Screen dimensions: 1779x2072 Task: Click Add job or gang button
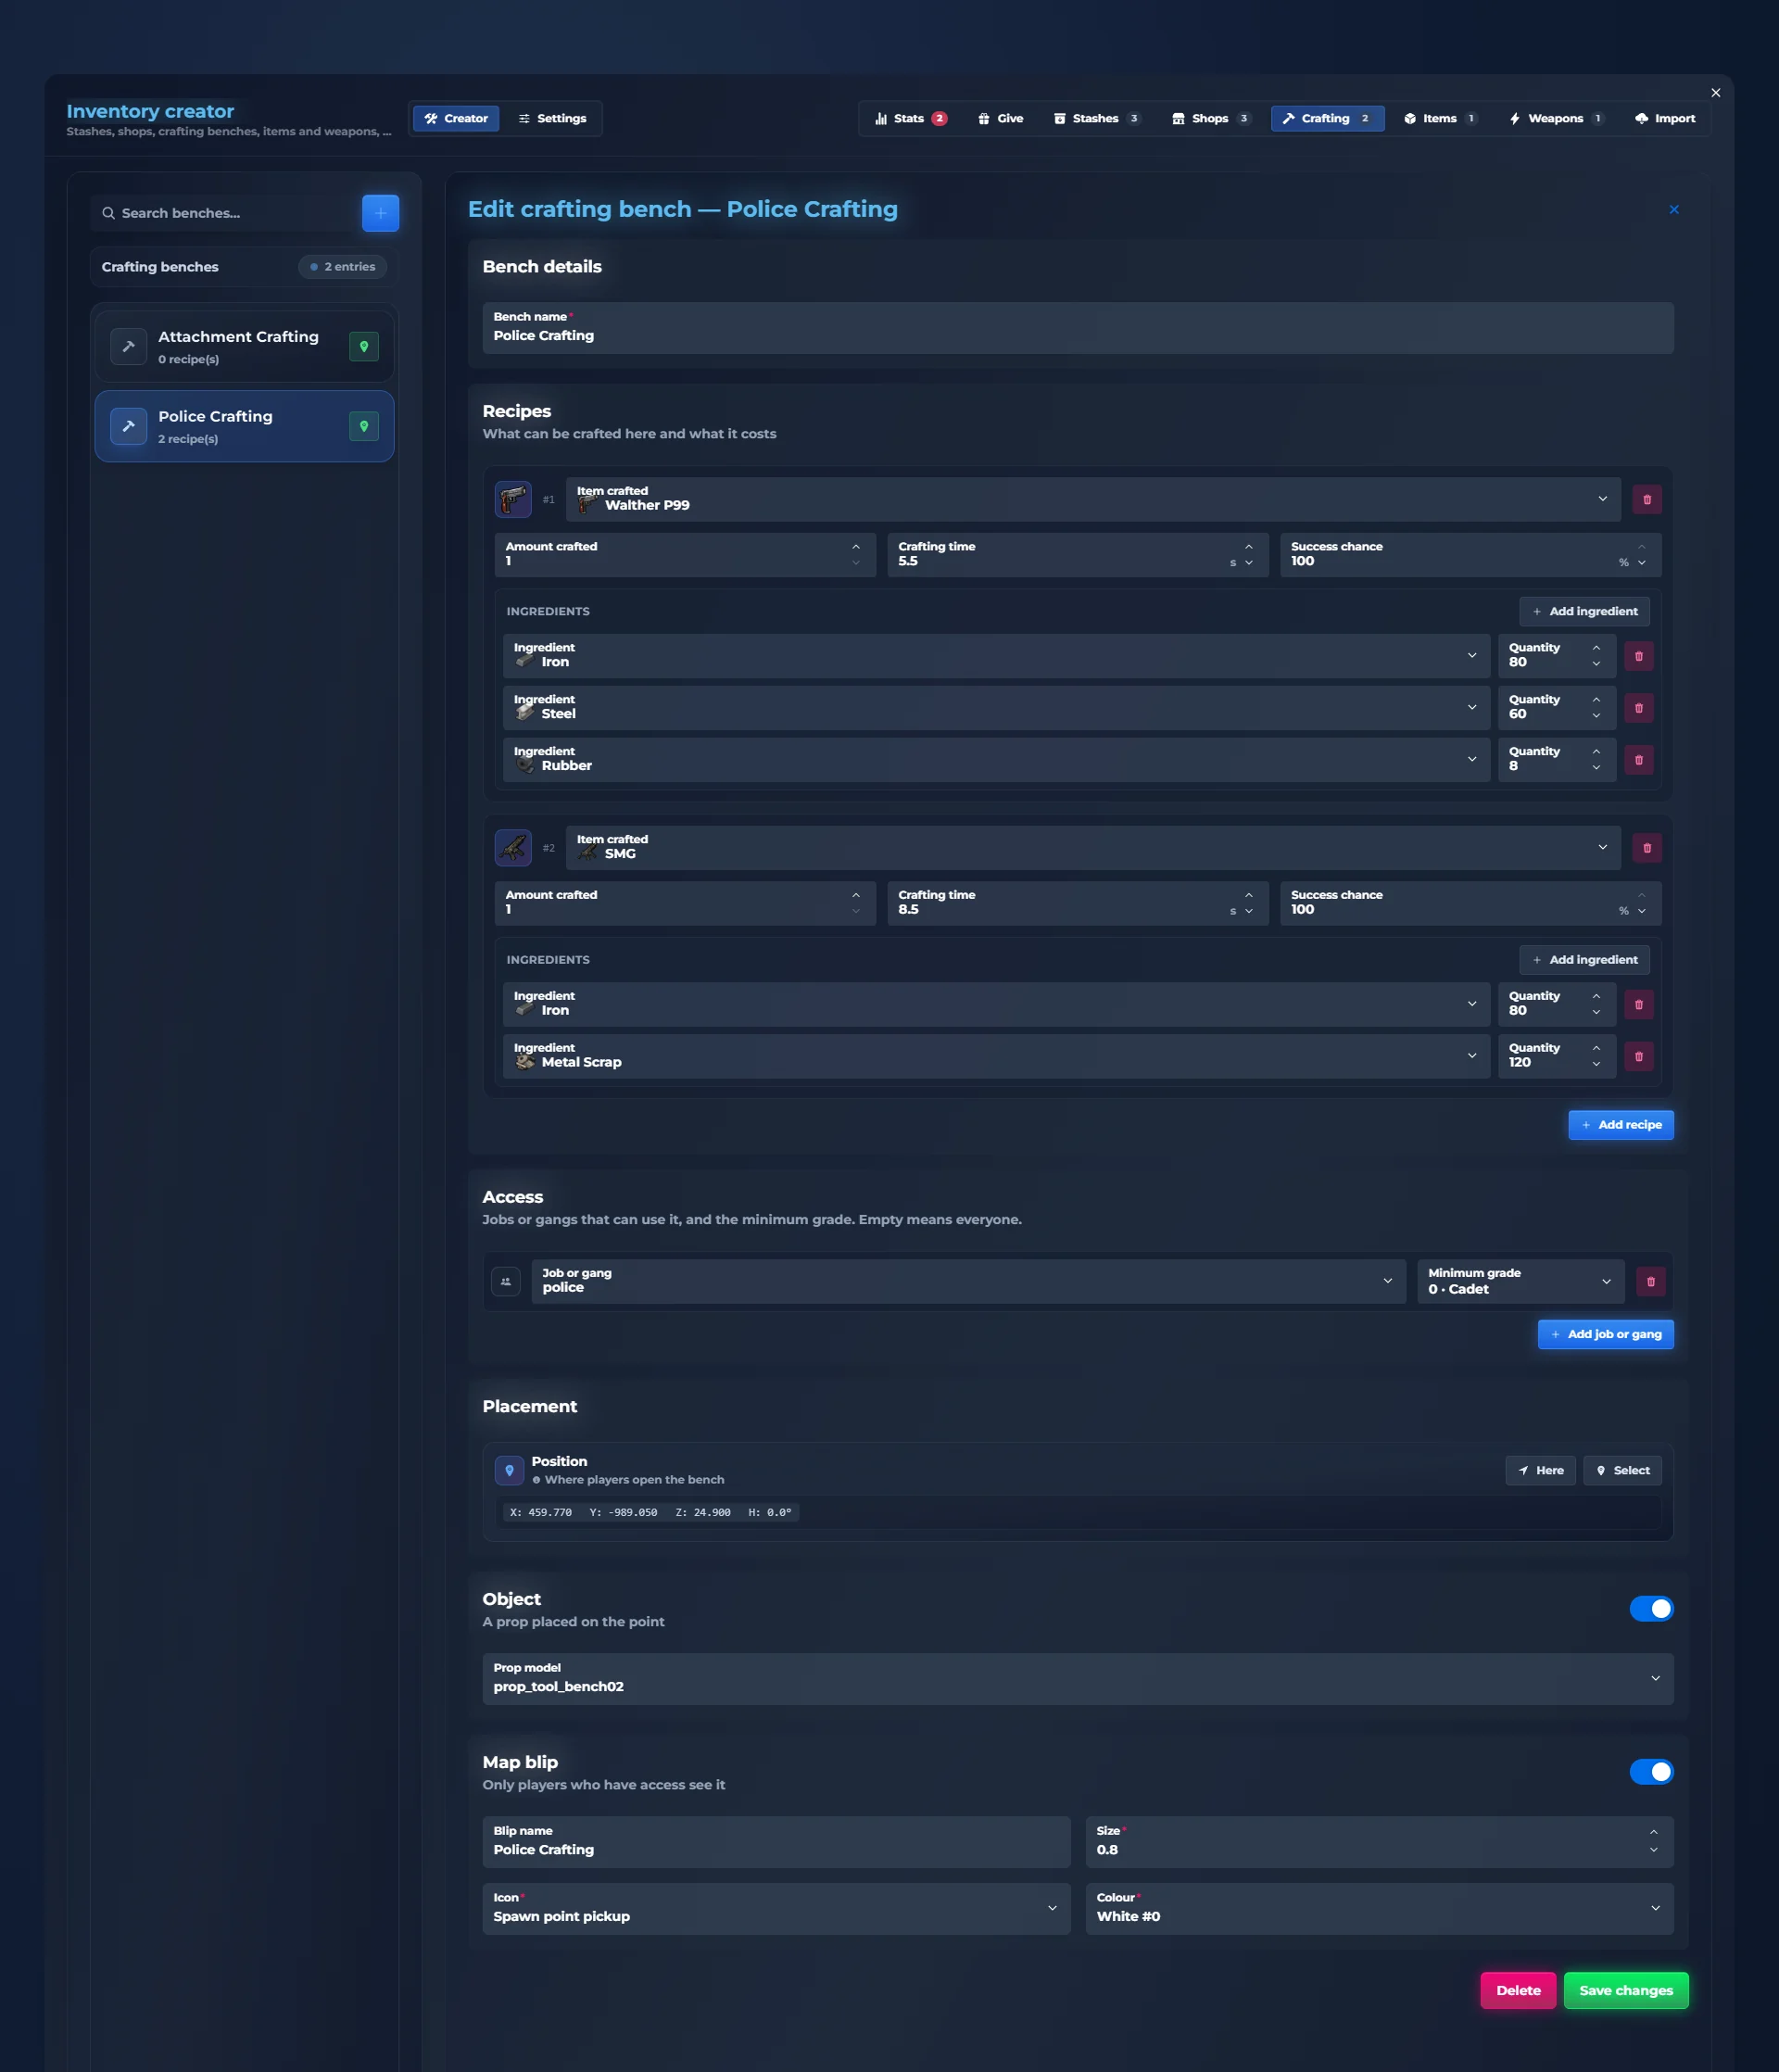[1605, 1334]
